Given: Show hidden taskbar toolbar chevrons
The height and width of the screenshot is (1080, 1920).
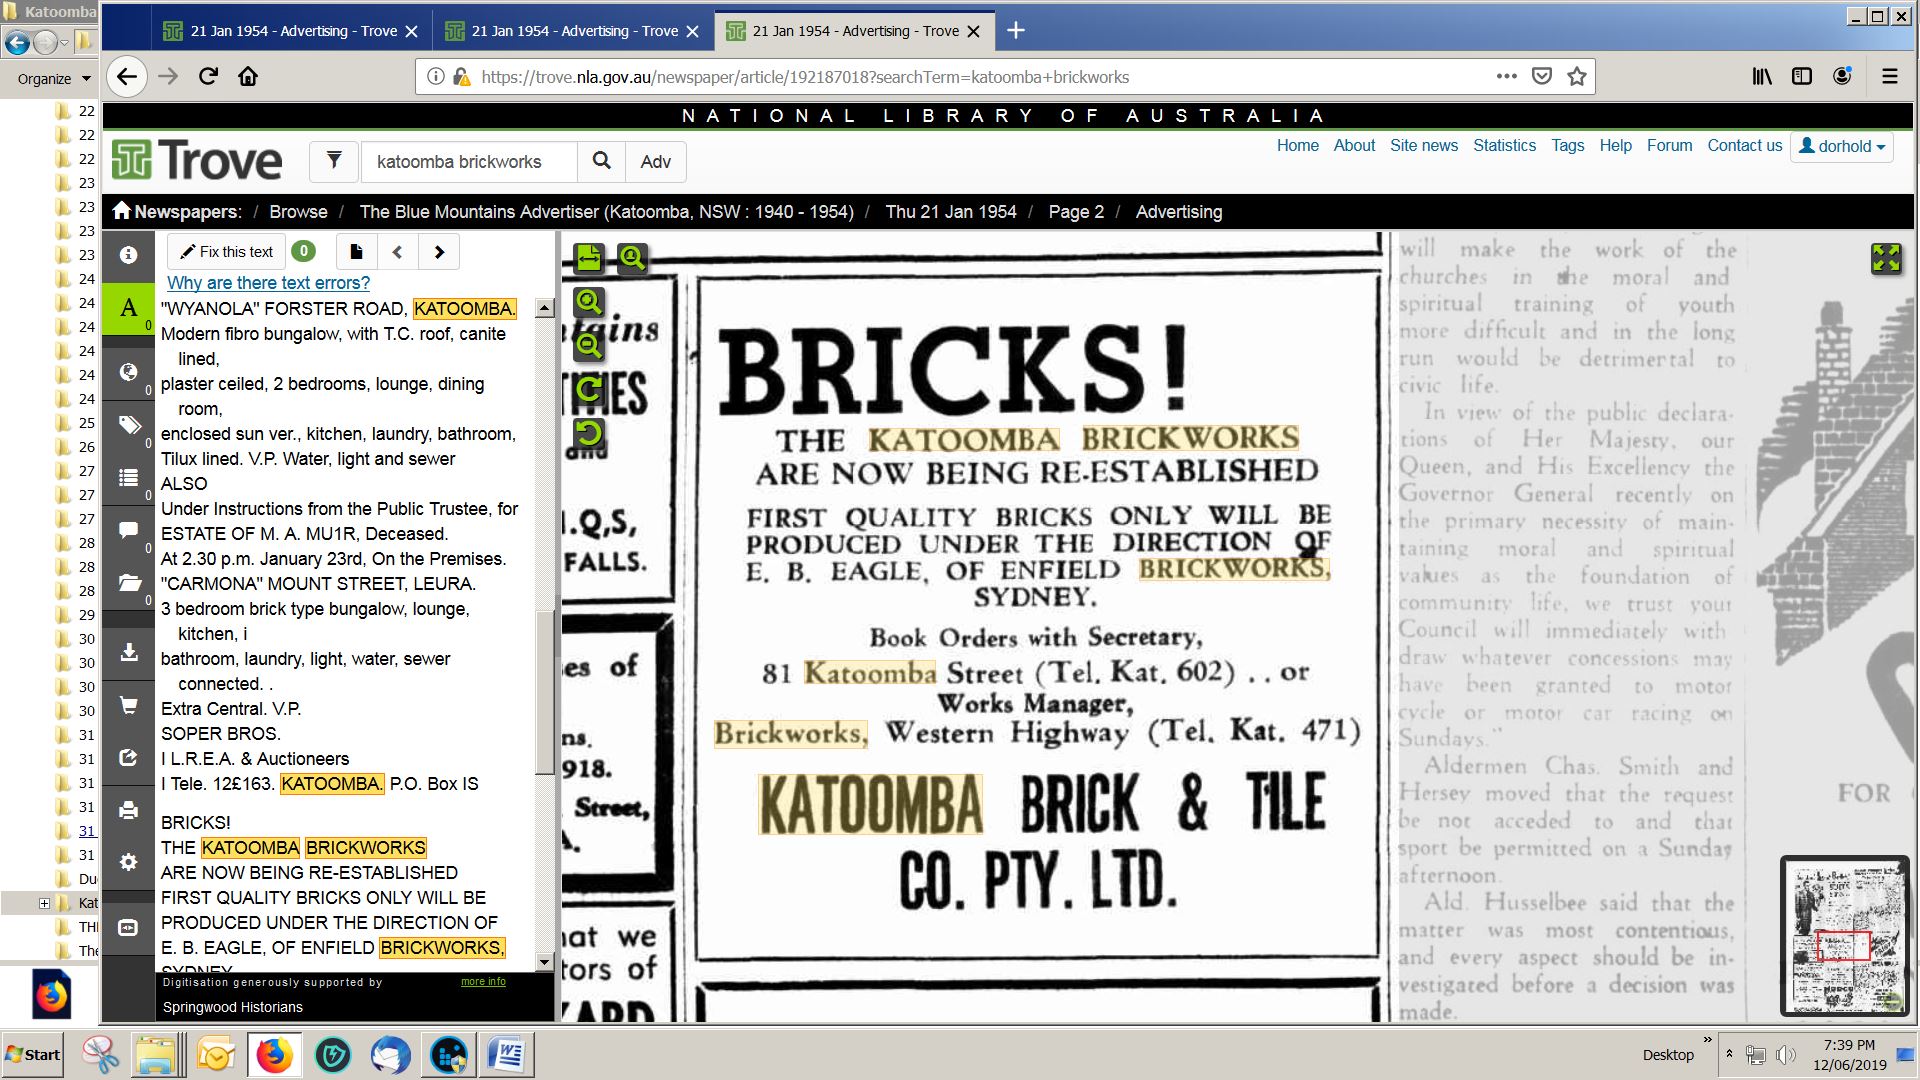Looking at the screenshot, I should pyautogui.click(x=1708, y=1040).
